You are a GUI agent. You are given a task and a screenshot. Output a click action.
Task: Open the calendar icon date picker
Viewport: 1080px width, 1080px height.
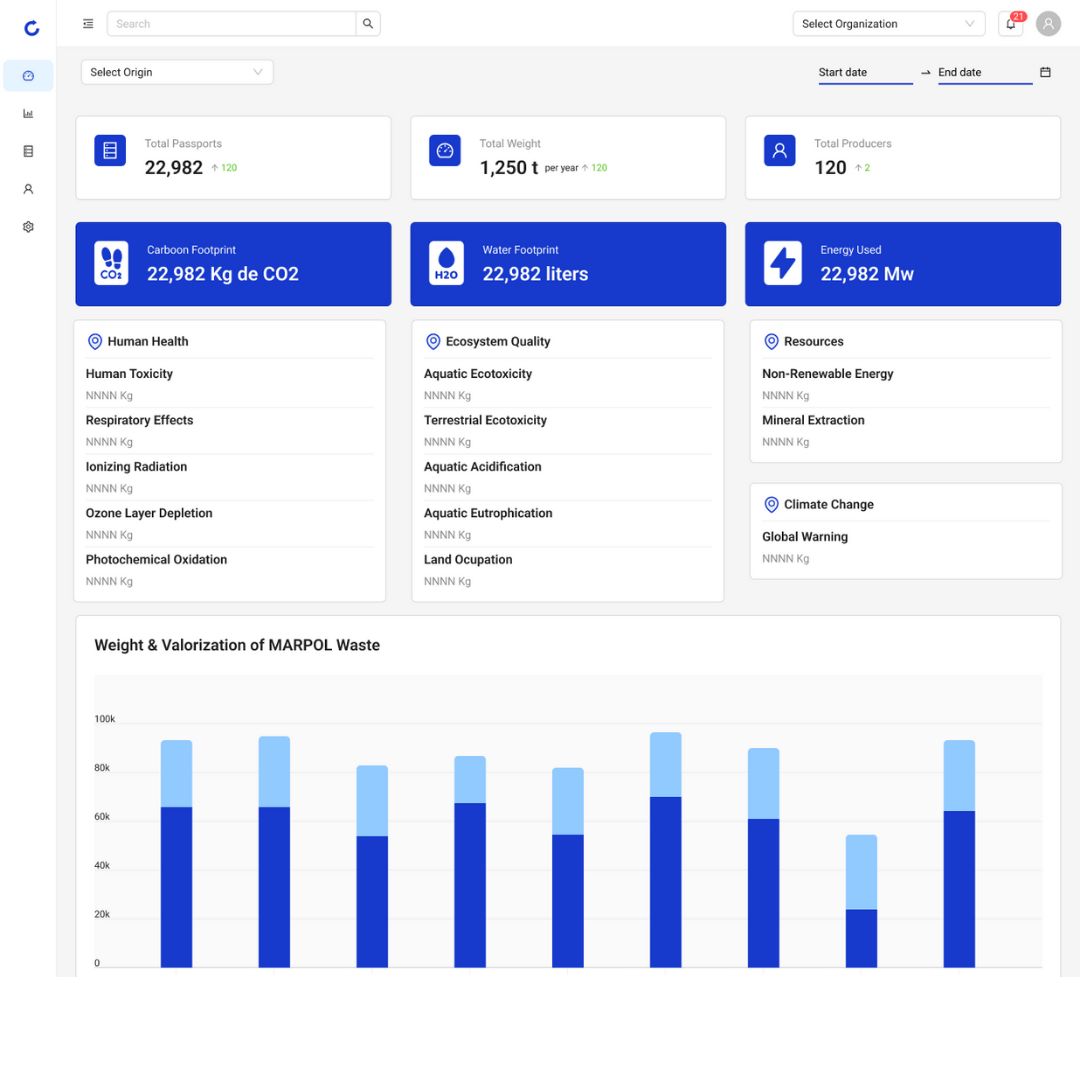tap(1045, 72)
